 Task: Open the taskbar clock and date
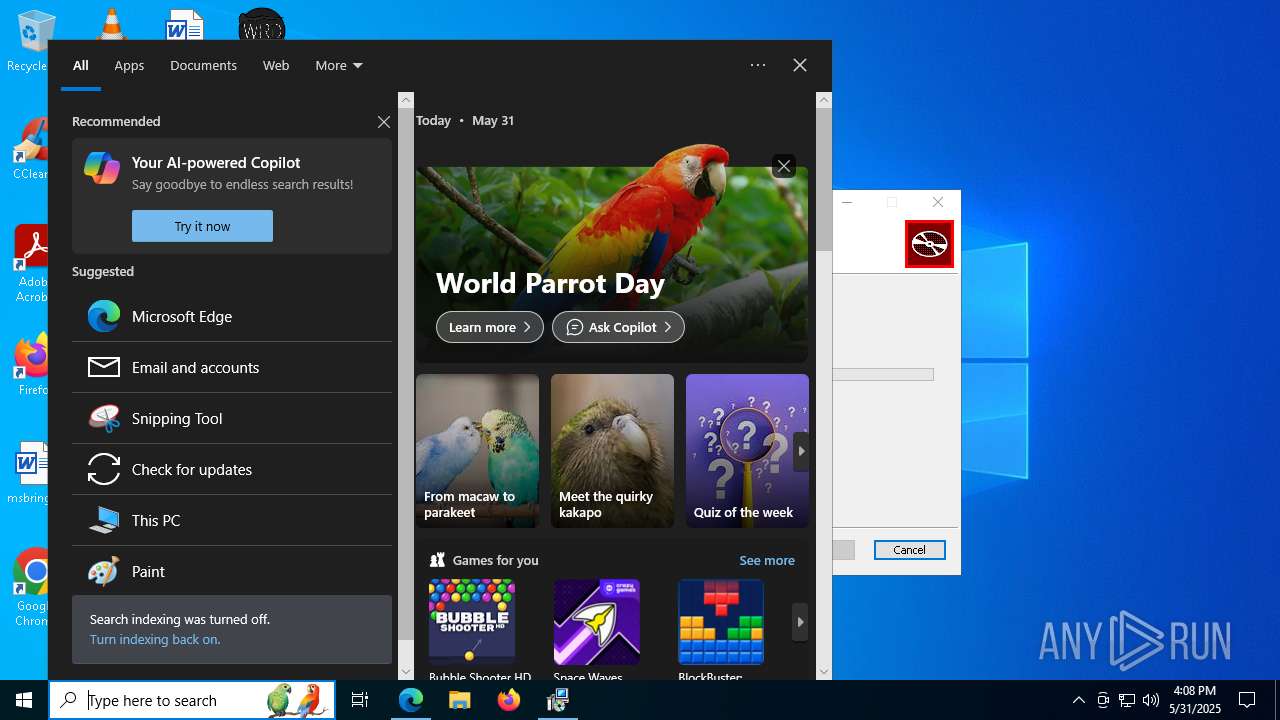1196,700
